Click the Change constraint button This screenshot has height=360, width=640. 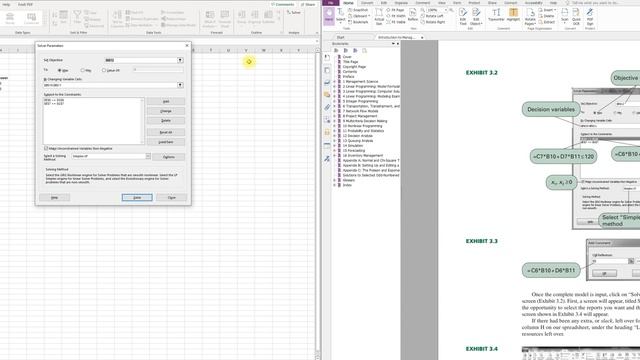tap(166, 111)
